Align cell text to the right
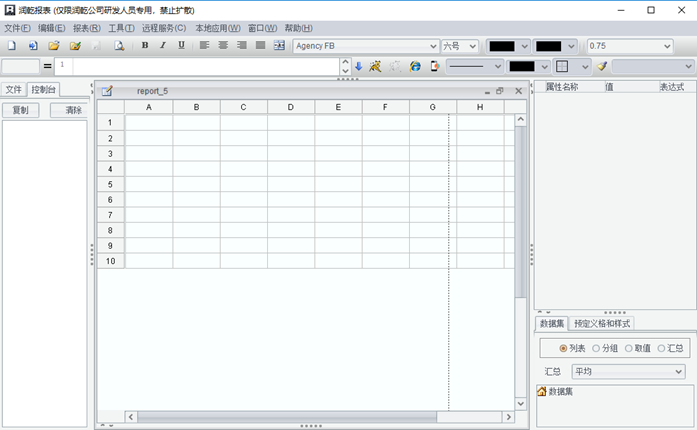697x430 pixels. 242,45
